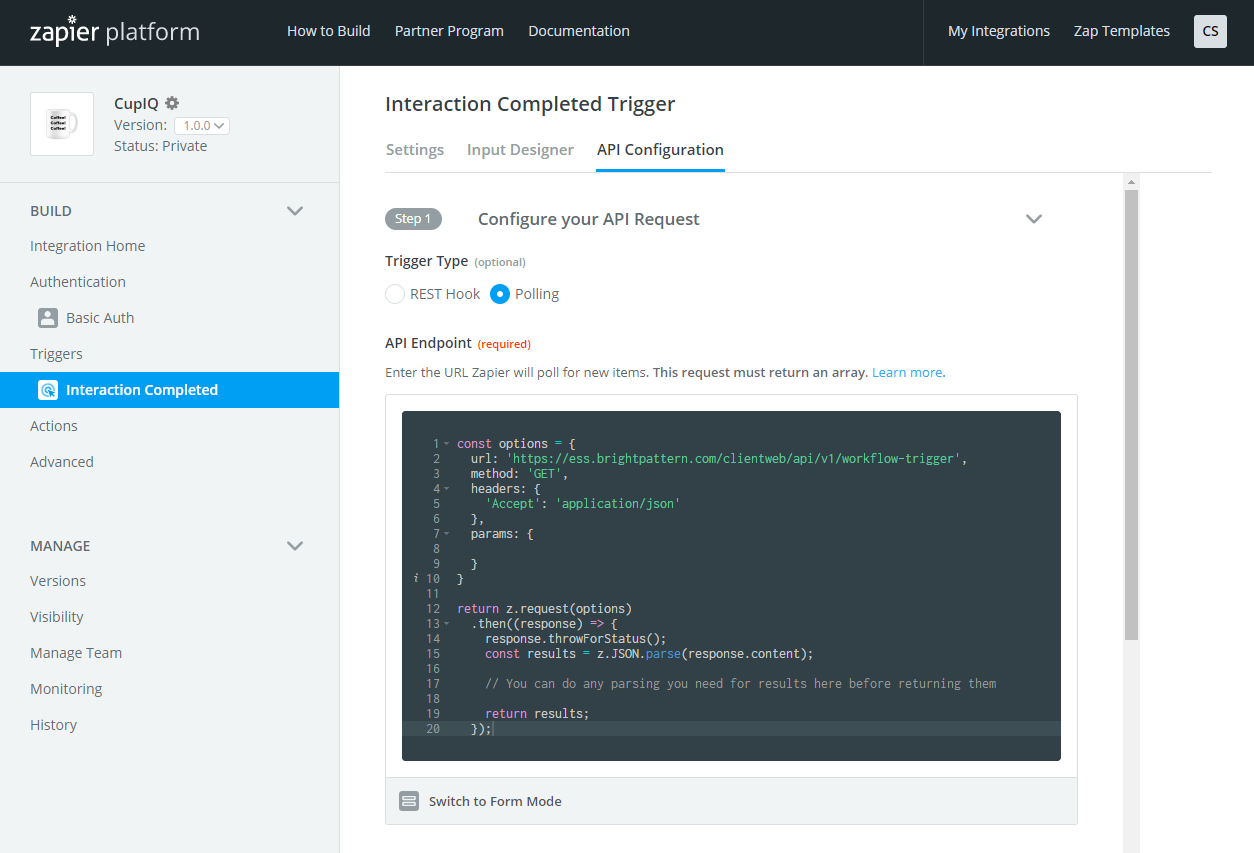
Task: Open Partner Program page
Action: tap(449, 31)
